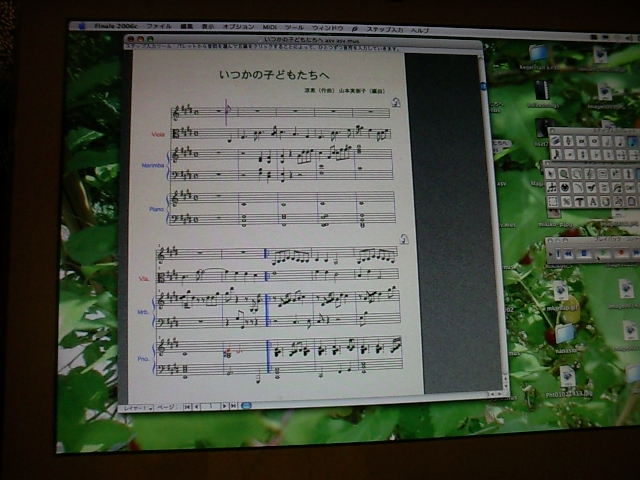640x480 pixels.
Task: Jump to the first page with the arrow button
Action: (187, 407)
